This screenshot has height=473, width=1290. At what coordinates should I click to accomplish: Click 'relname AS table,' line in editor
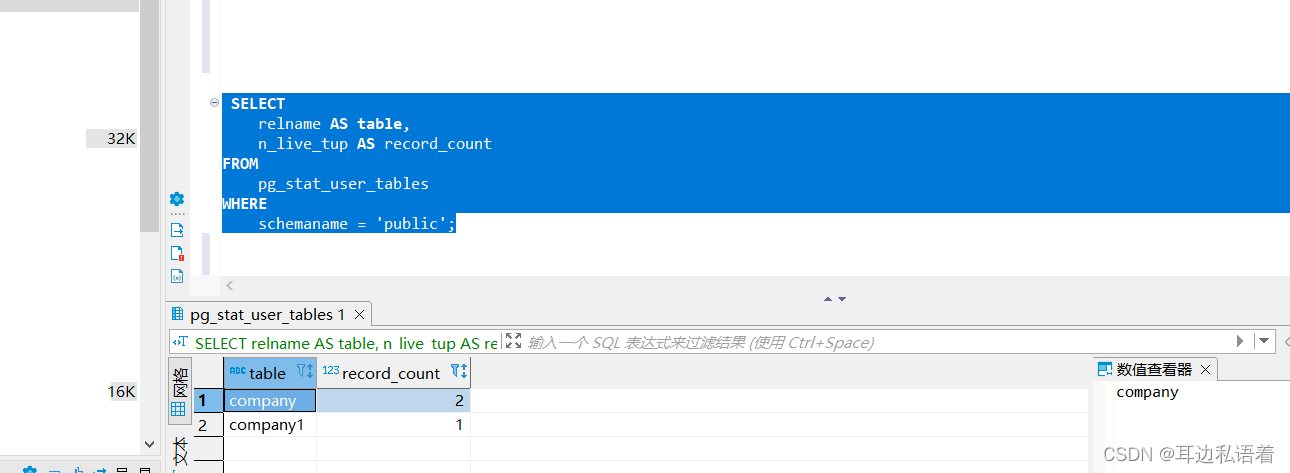[x=334, y=124]
